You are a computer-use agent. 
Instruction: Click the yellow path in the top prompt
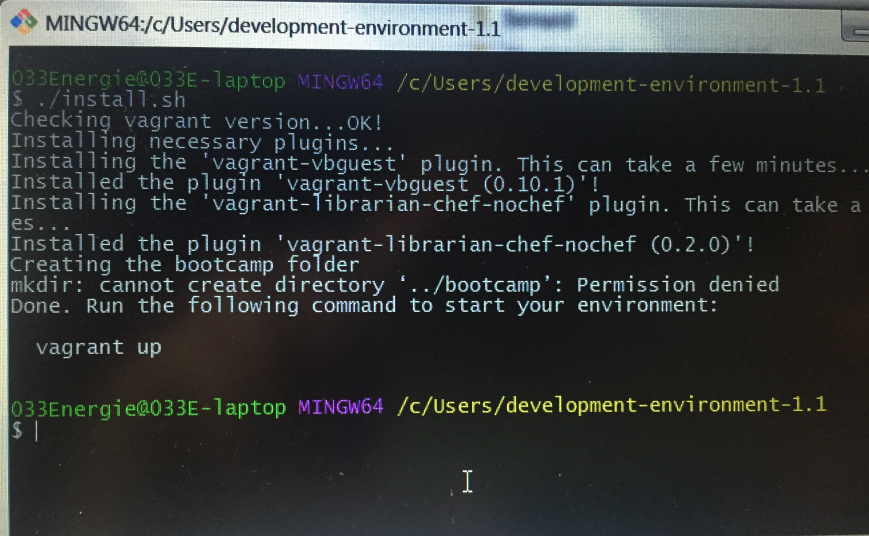(611, 83)
